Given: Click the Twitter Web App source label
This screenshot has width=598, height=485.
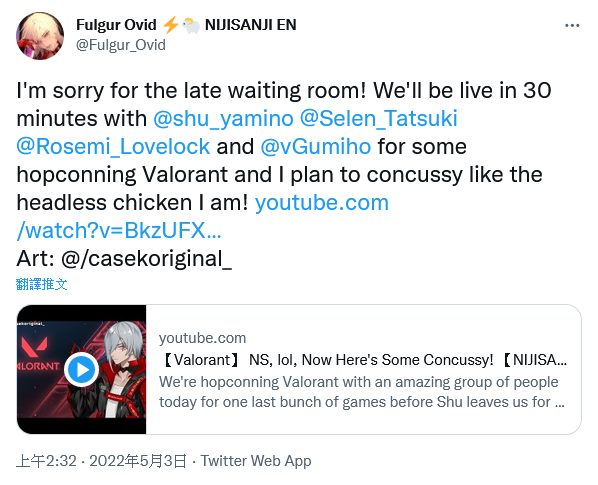Looking at the screenshot, I should tap(256, 461).
